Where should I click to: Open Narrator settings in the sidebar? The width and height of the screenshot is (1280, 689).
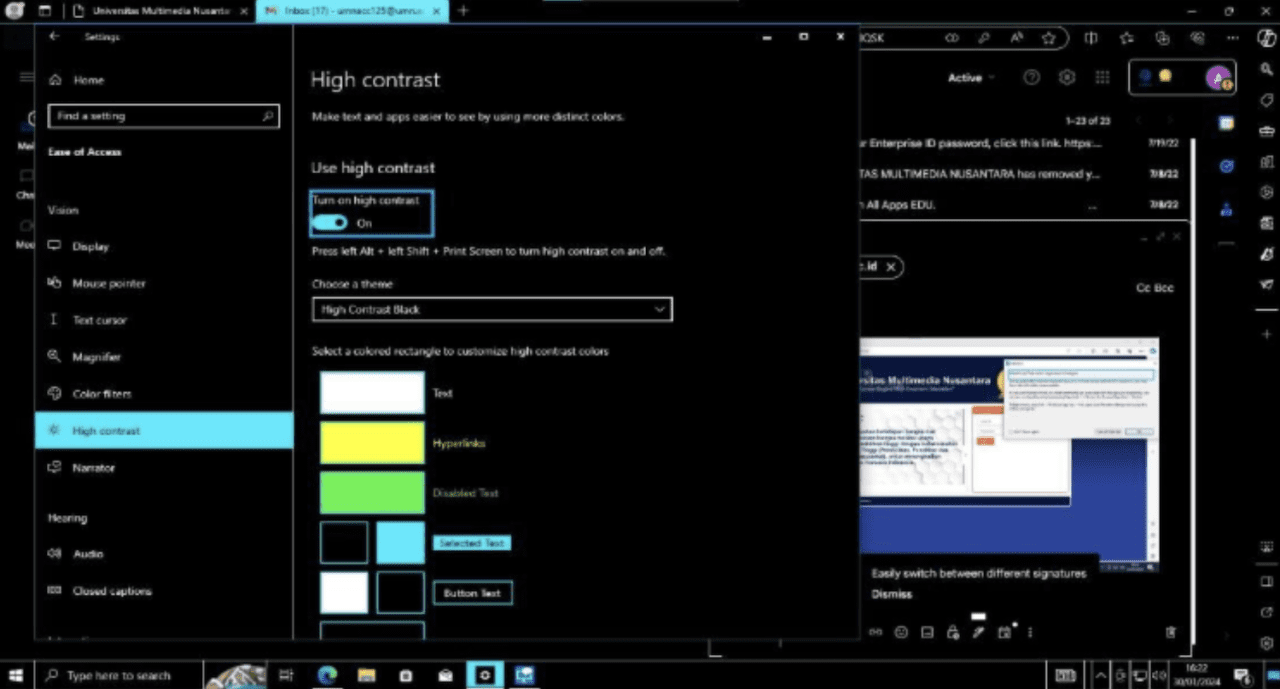pos(93,468)
